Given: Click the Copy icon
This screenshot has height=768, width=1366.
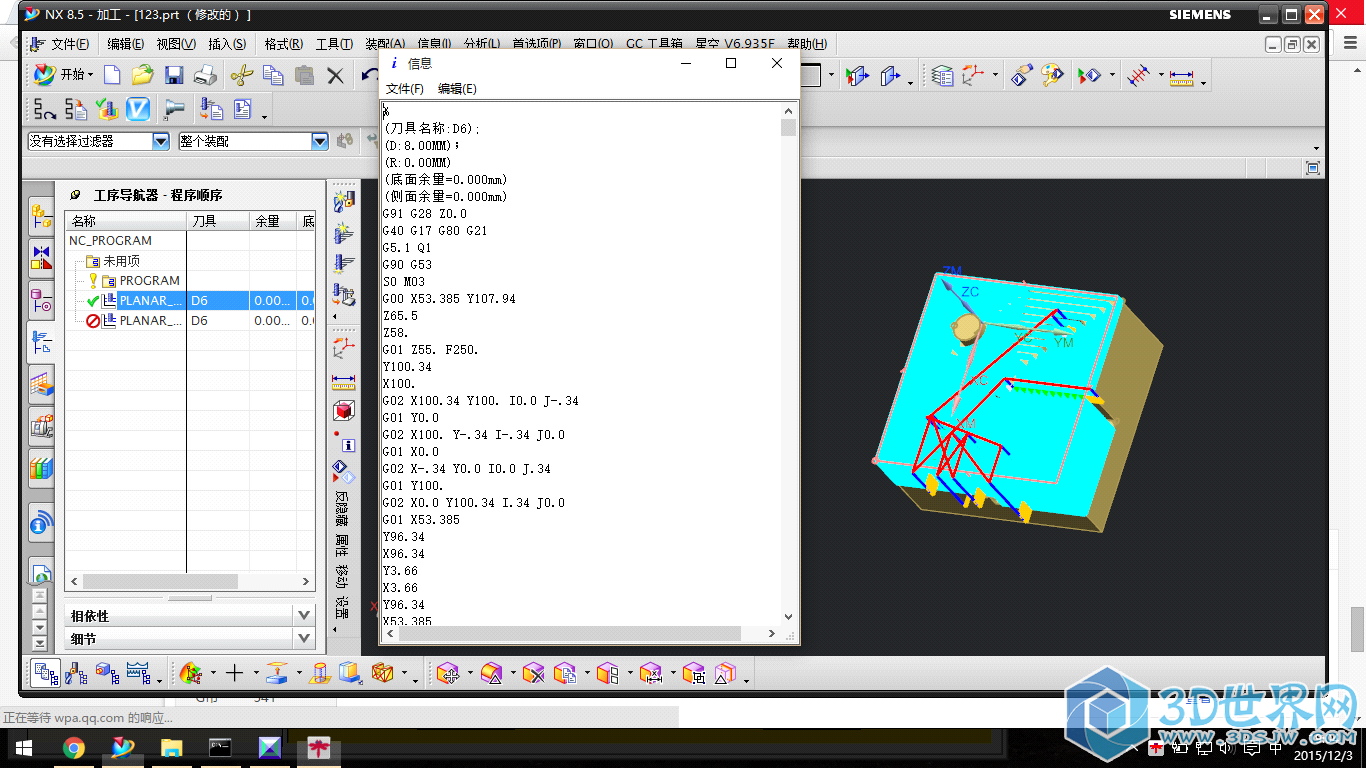Looking at the screenshot, I should pyautogui.click(x=272, y=75).
